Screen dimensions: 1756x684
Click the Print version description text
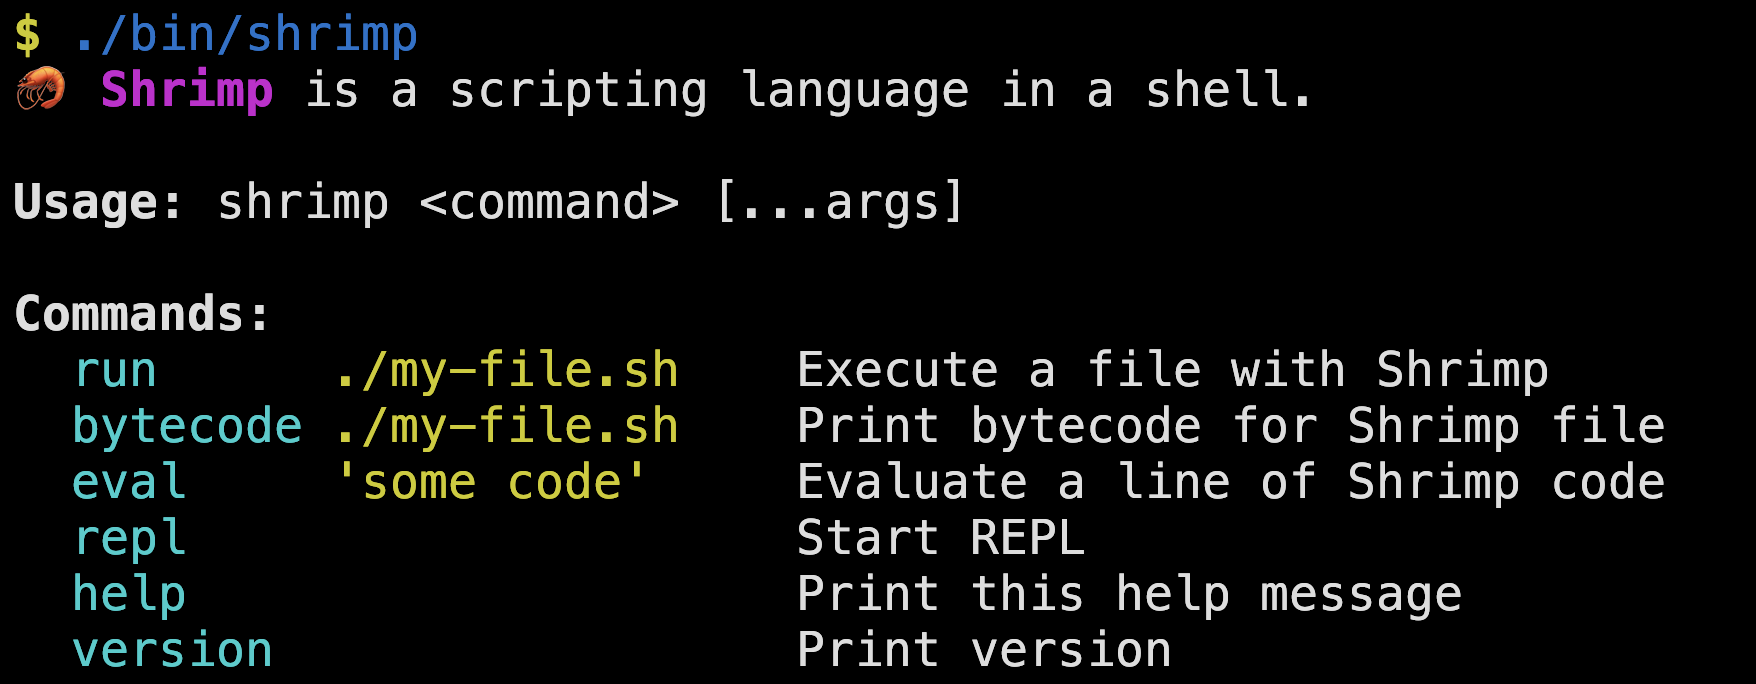pos(984,651)
